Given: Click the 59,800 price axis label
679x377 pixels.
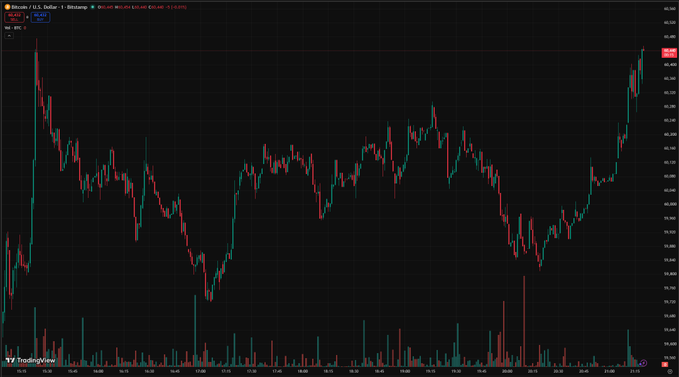Looking at the screenshot, I should click(x=670, y=274).
